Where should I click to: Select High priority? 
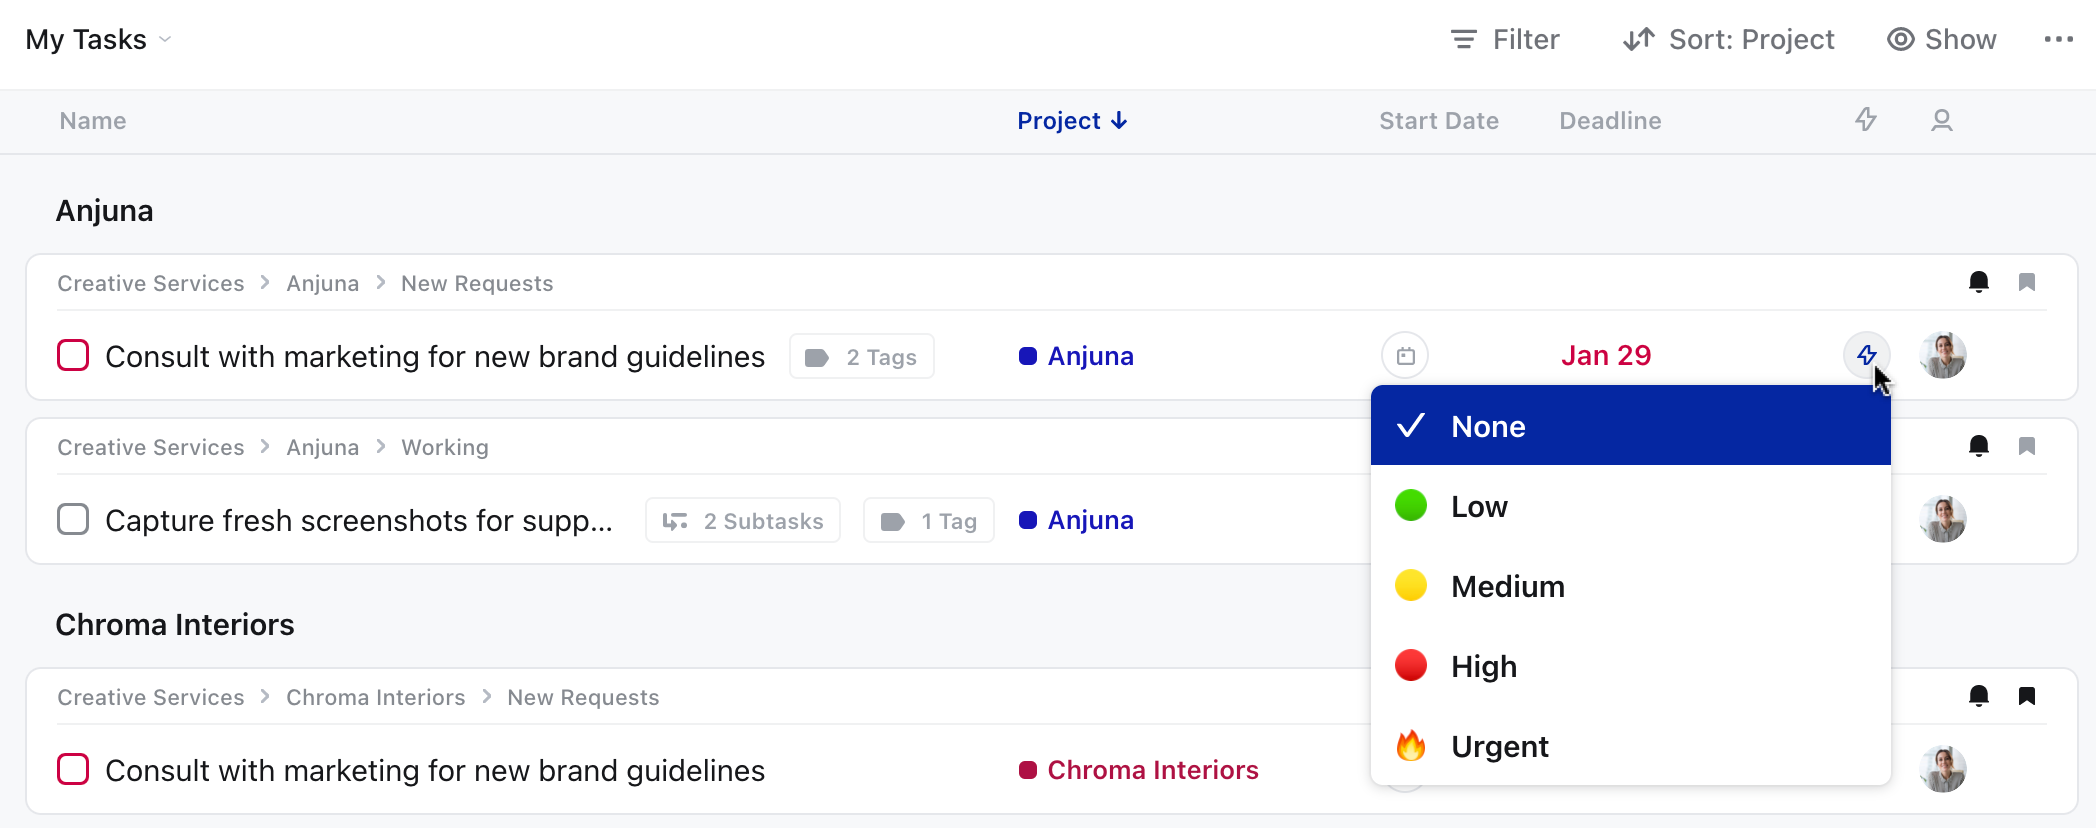[1630, 666]
